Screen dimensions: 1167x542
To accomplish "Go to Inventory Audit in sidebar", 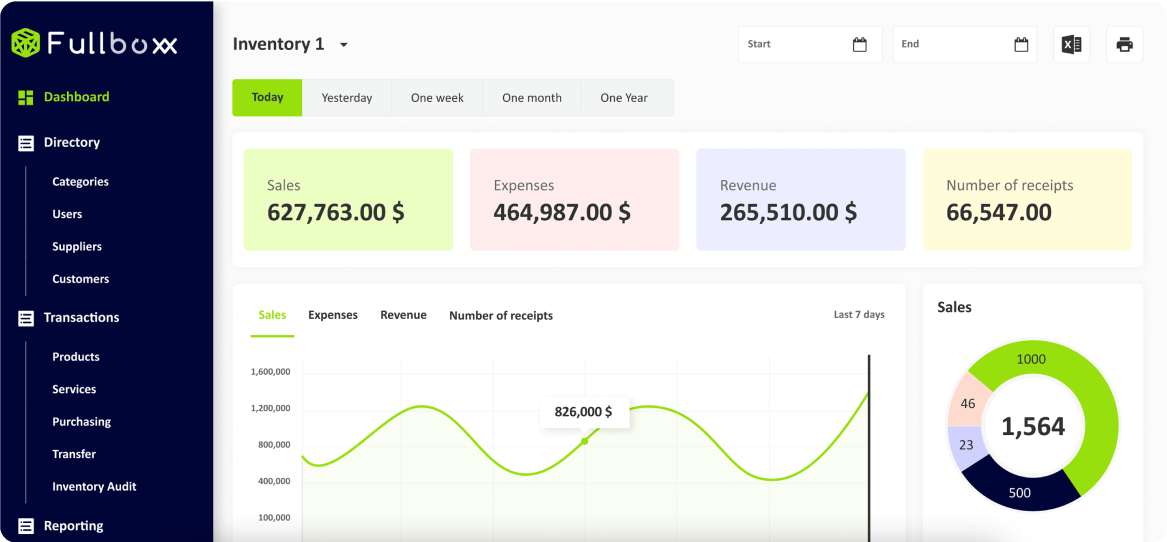I will coord(94,487).
